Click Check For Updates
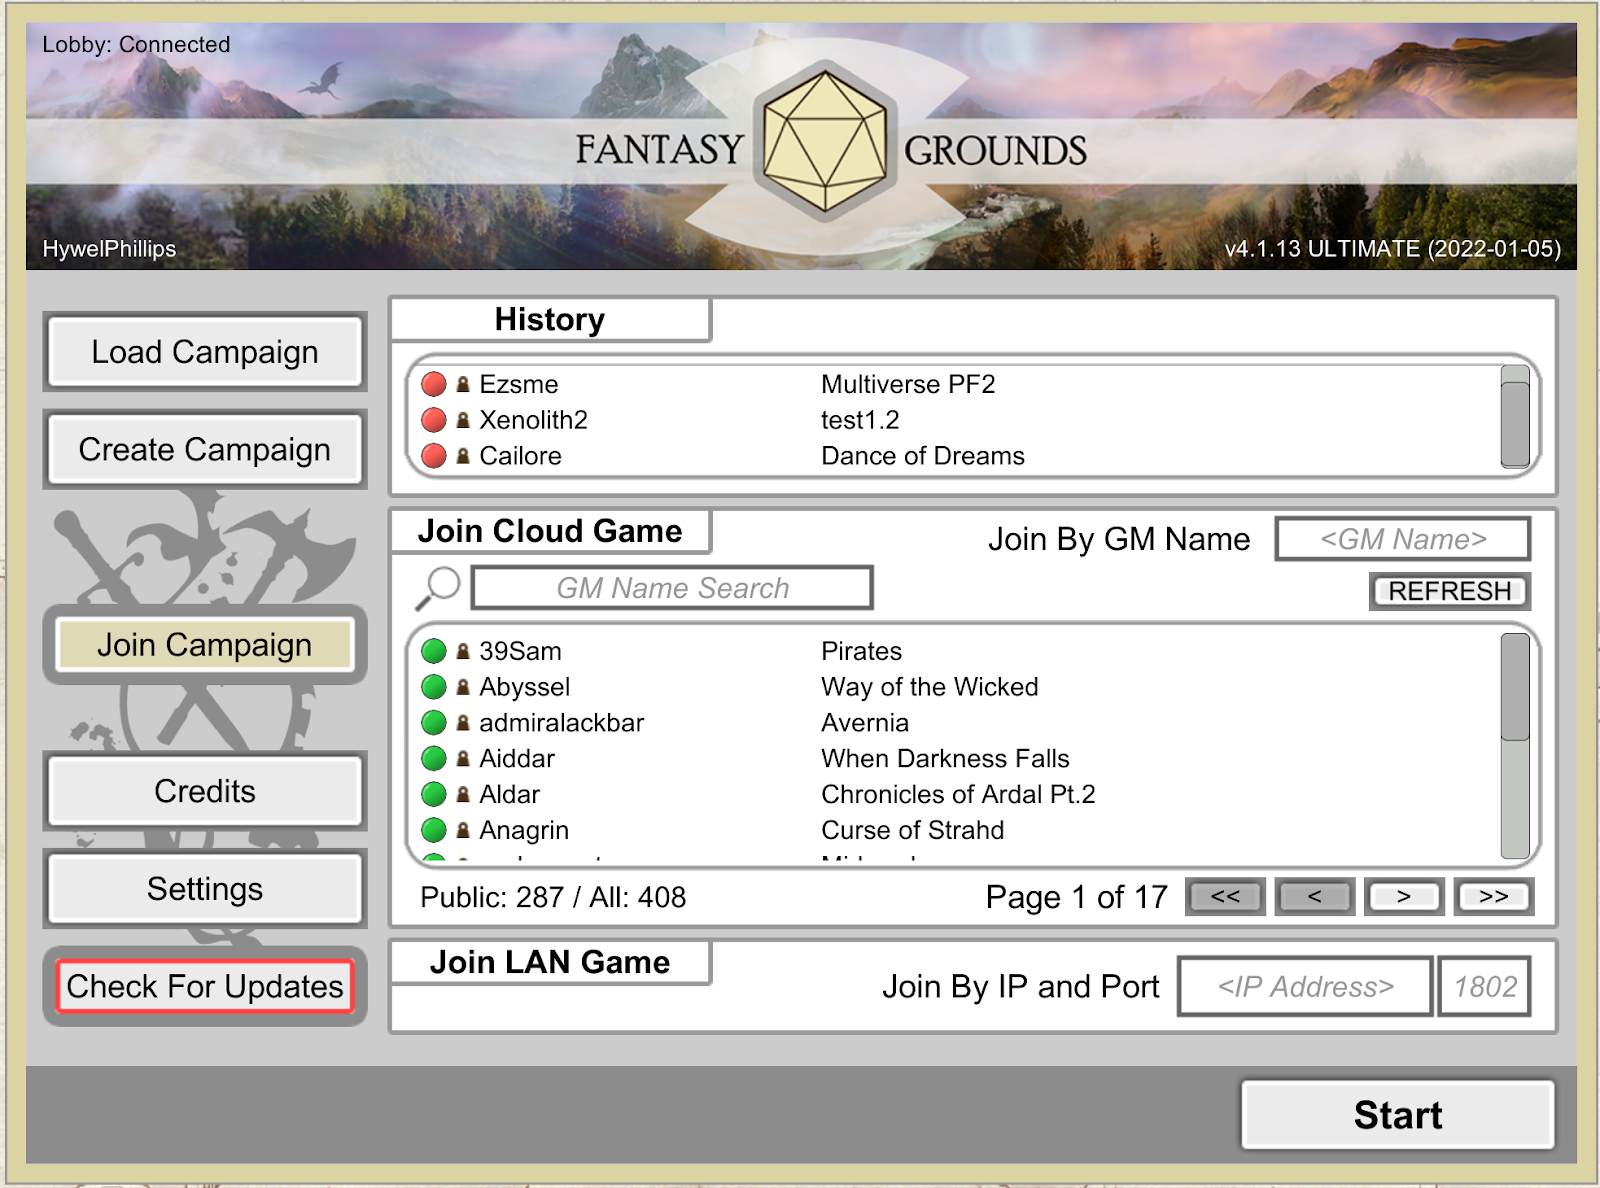Screen dimensions: 1600x1188 [x=205, y=987]
